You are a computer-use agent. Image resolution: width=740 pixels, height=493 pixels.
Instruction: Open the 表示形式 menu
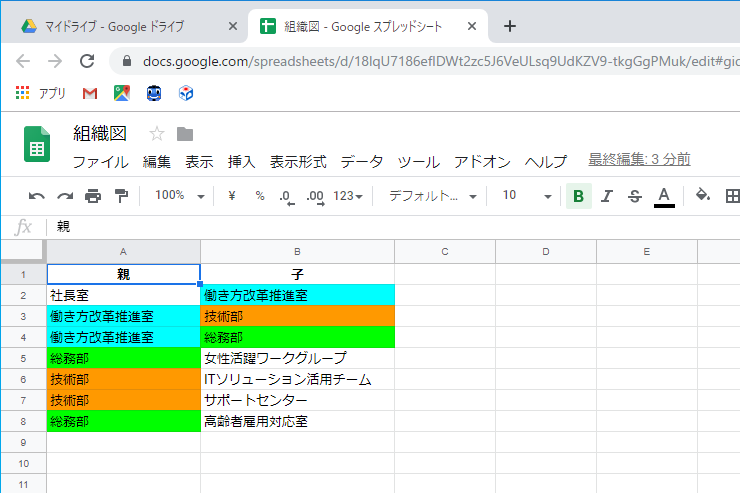tap(298, 162)
